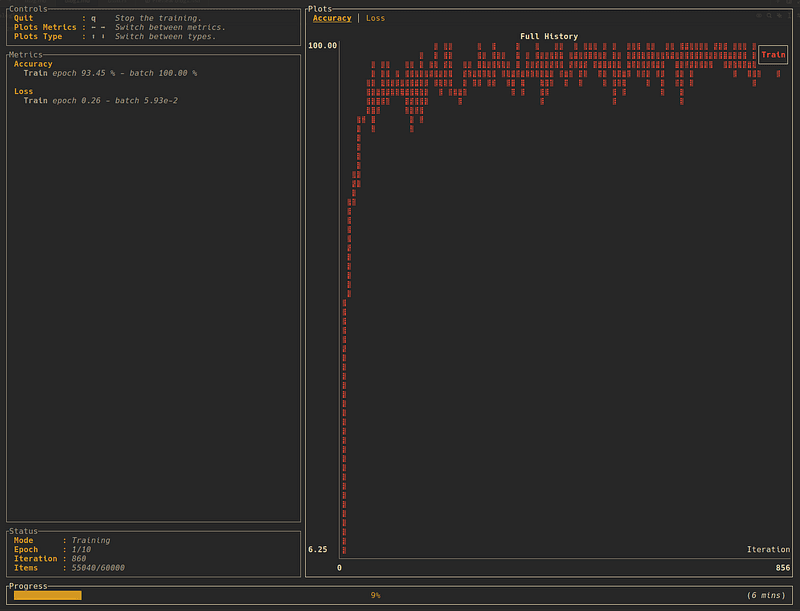Click the Controls panel title
The width and height of the screenshot is (800, 611).
click(28, 9)
